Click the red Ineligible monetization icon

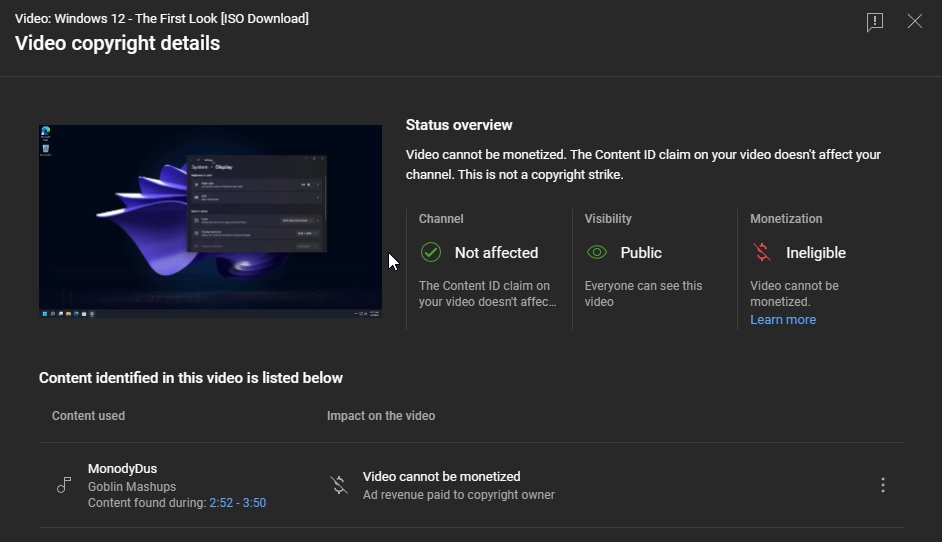(x=762, y=252)
